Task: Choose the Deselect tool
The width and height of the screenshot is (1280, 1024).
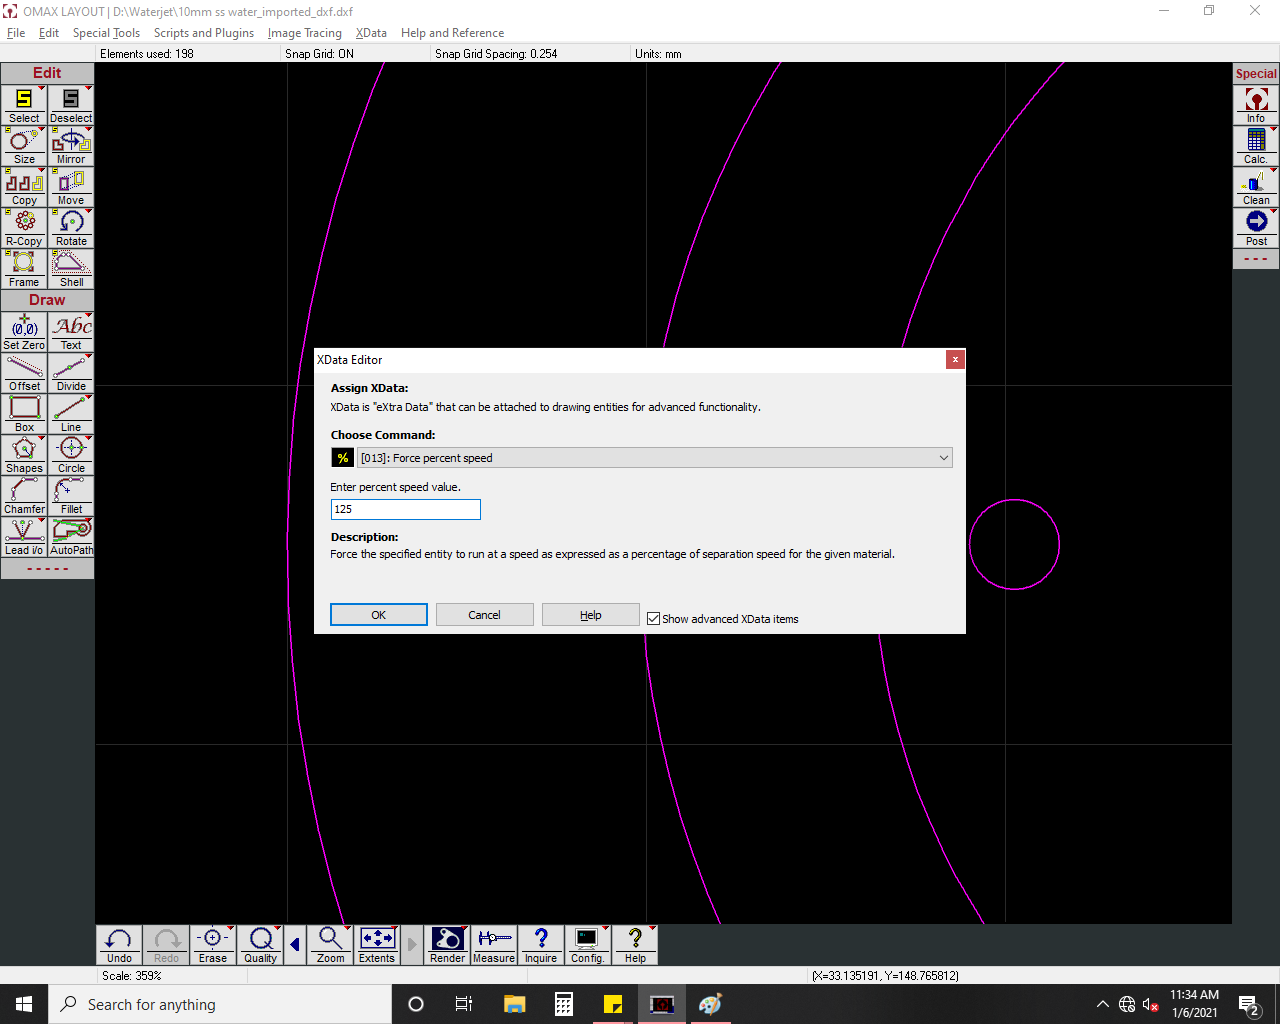Action: (x=71, y=105)
